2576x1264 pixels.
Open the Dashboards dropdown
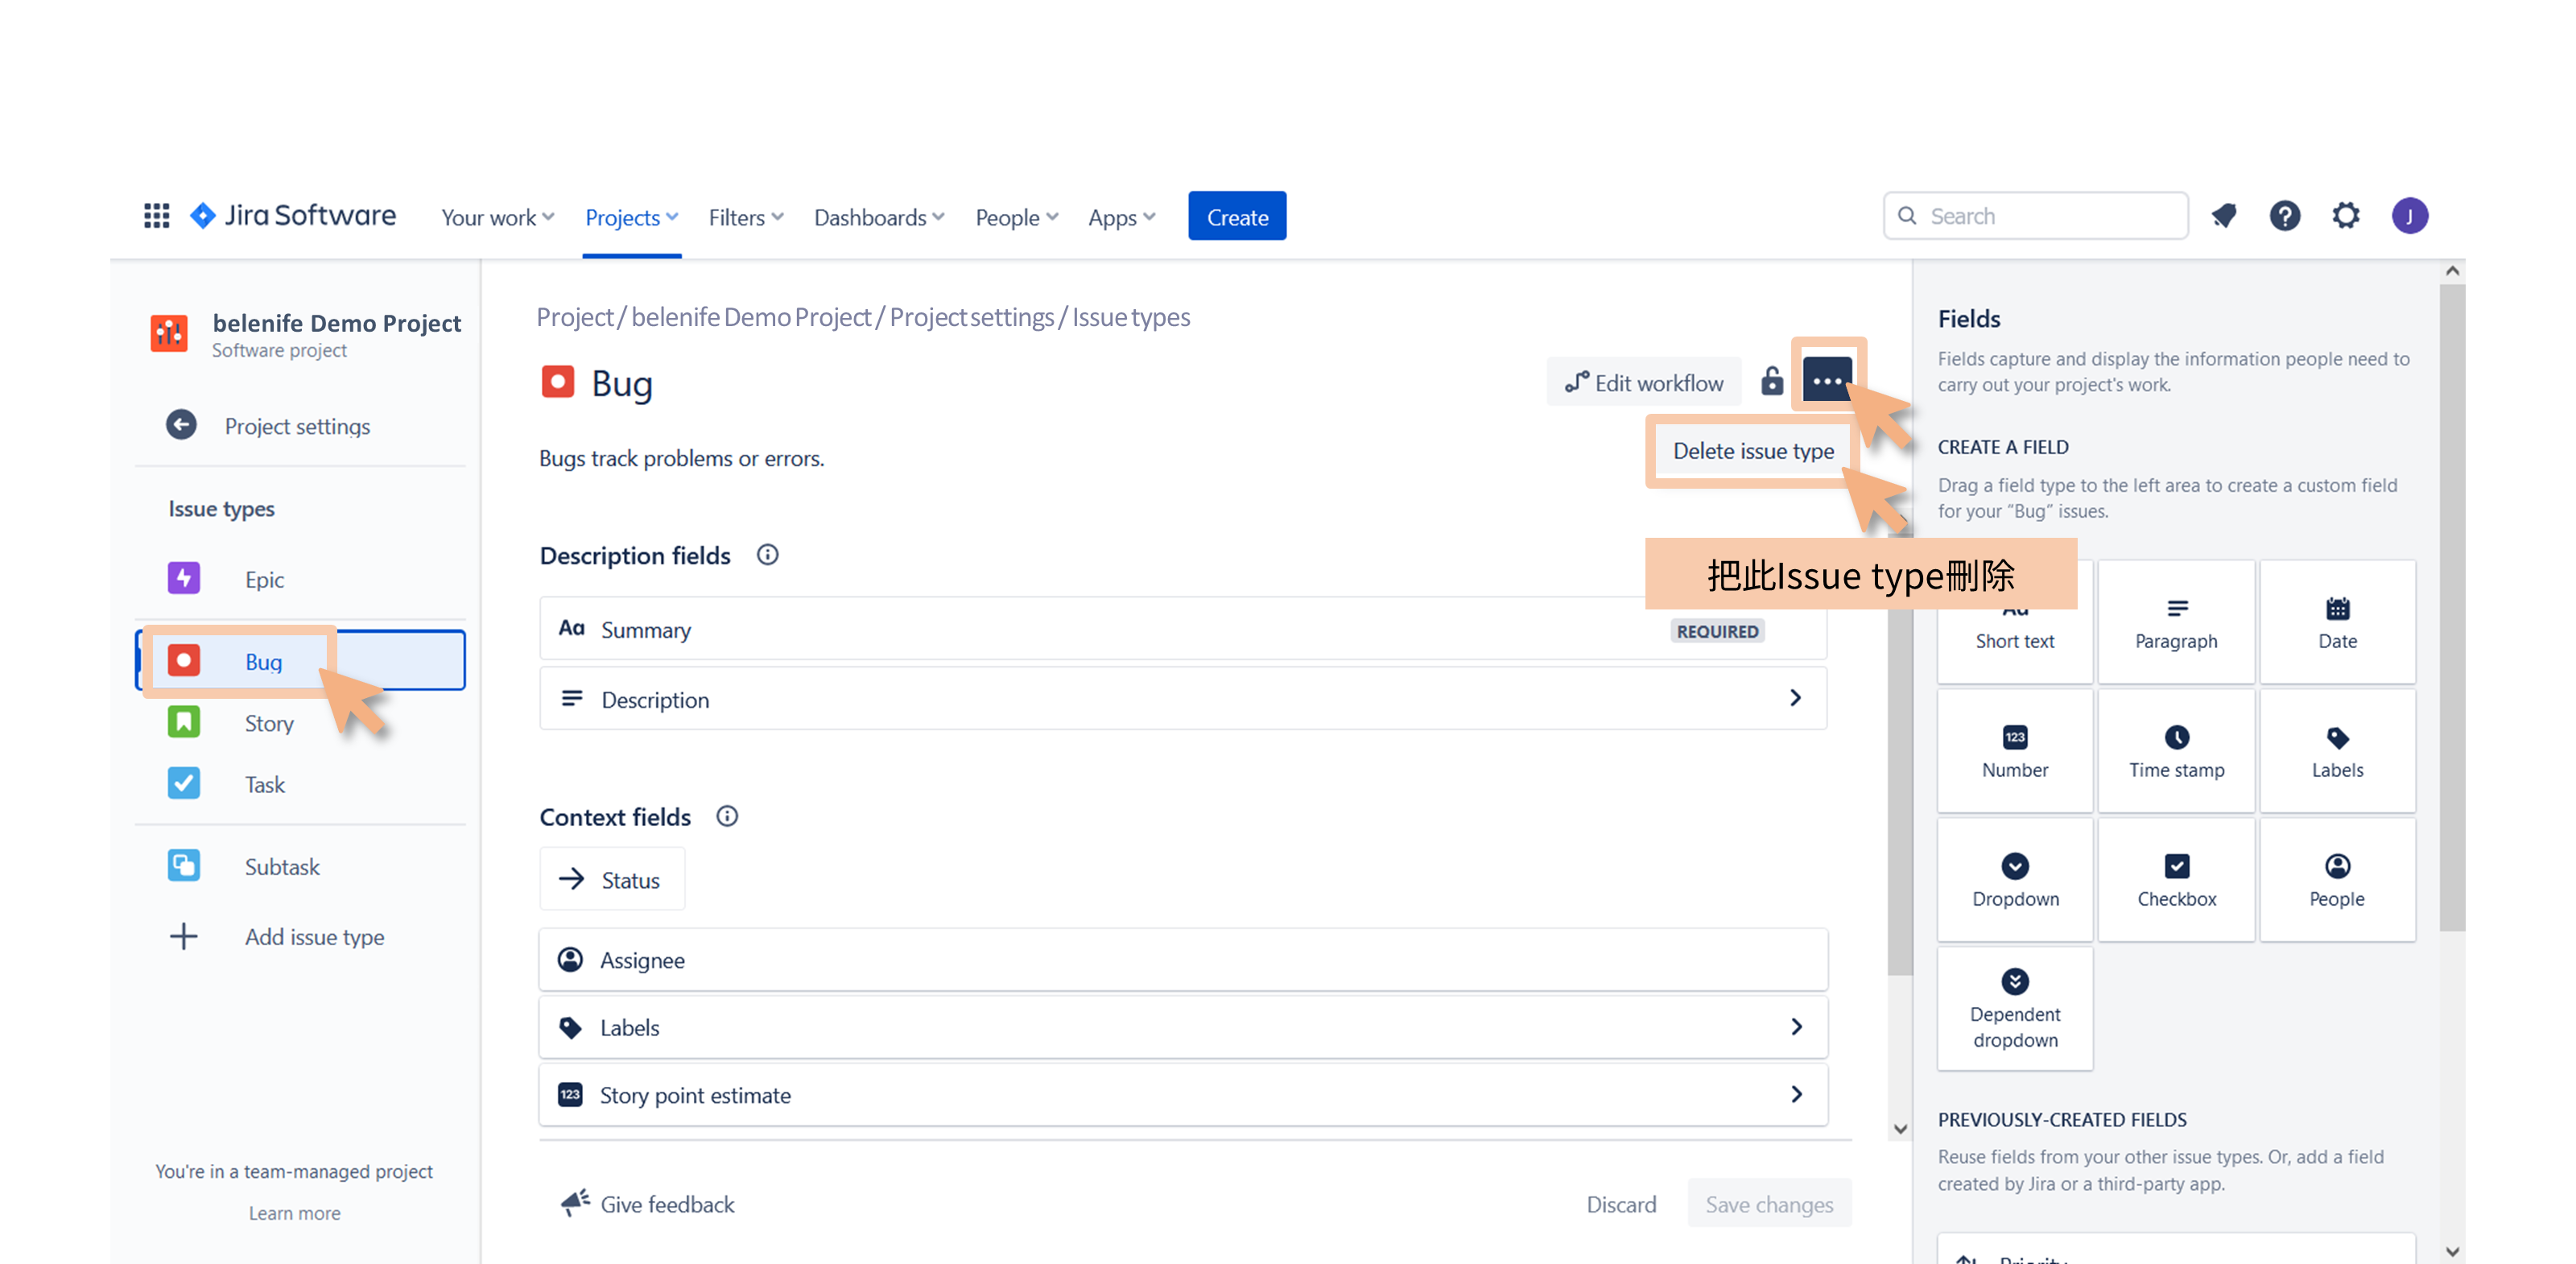click(x=879, y=217)
